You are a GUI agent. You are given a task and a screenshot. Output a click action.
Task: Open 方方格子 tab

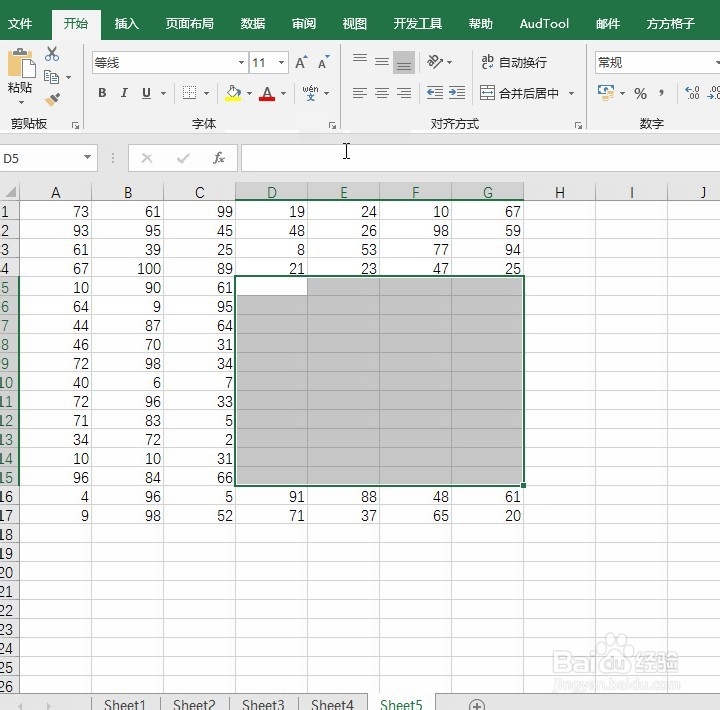(x=670, y=23)
